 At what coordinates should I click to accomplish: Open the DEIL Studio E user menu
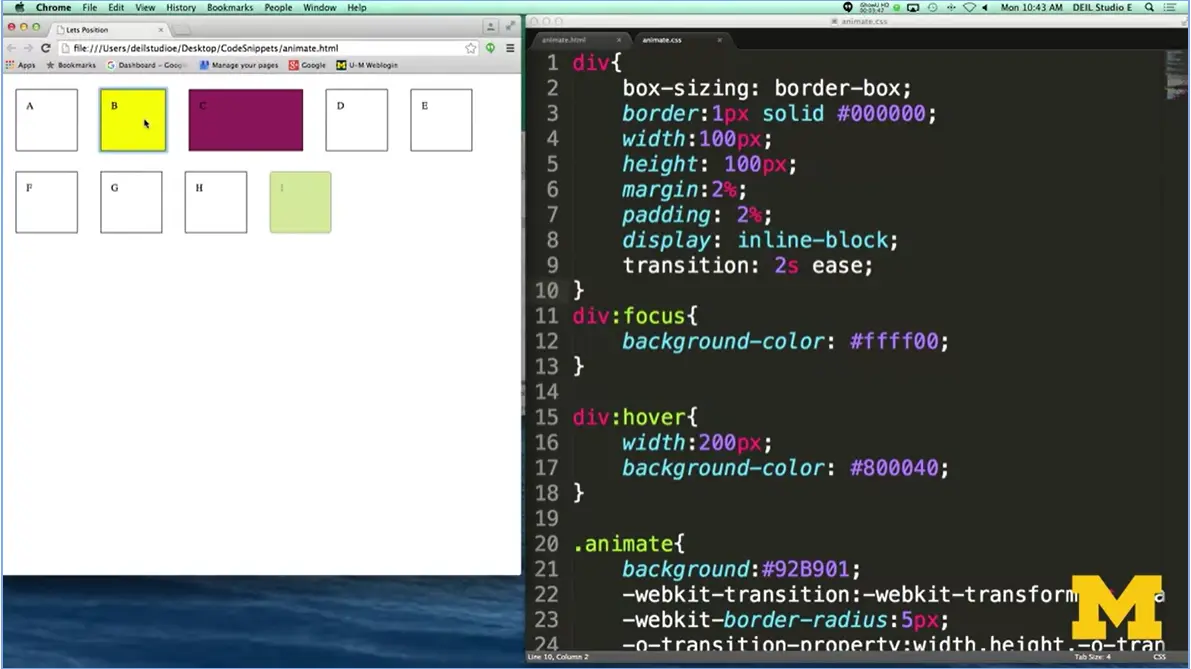point(1104,8)
